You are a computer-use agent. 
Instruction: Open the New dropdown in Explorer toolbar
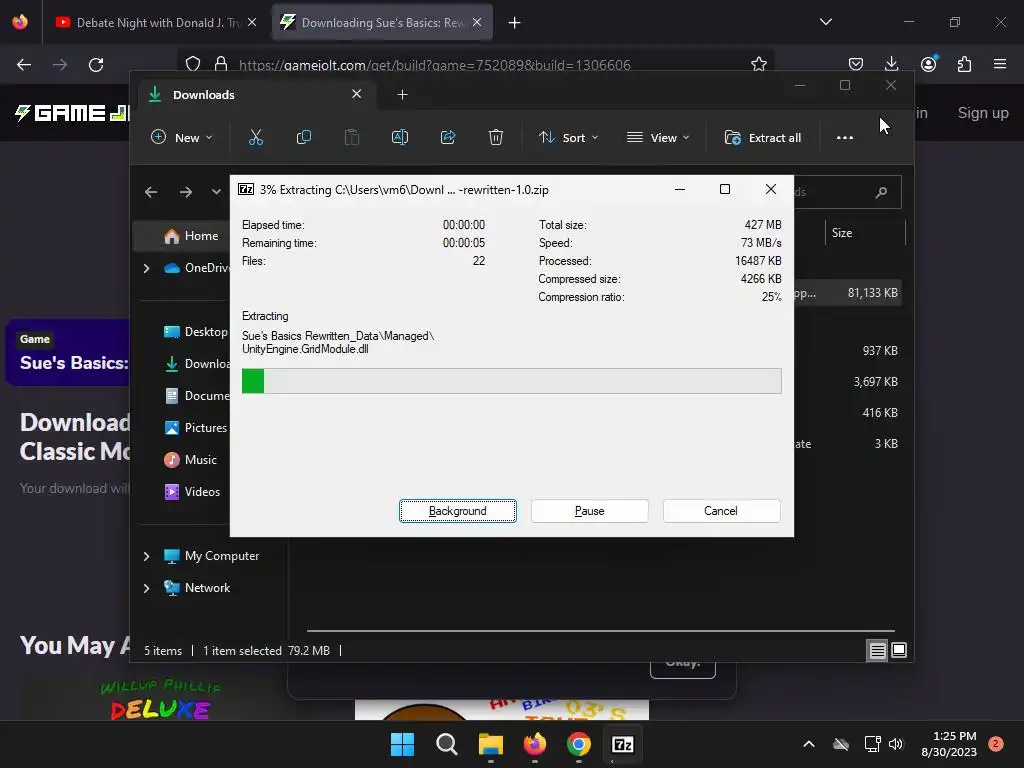[182, 138]
